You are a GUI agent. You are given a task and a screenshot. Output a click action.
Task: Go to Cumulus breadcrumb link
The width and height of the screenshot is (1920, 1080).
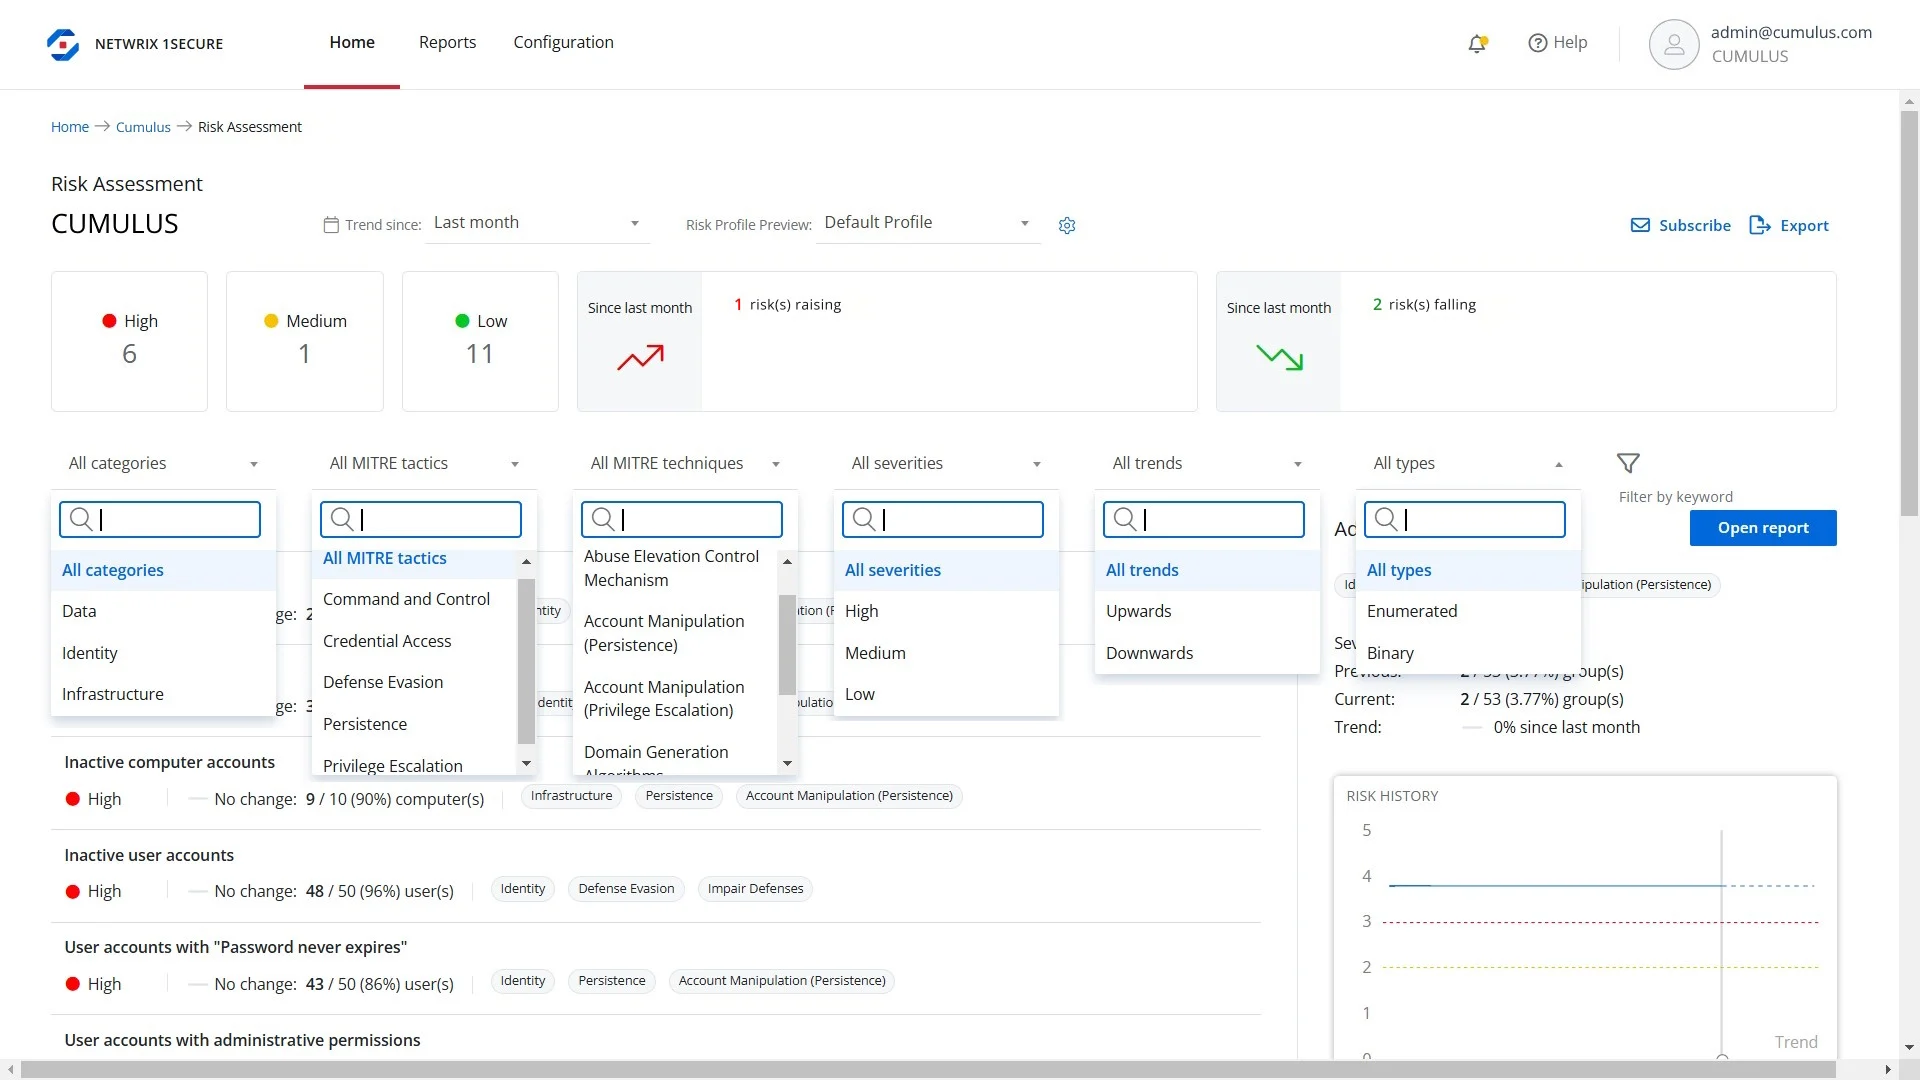click(143, 127)
